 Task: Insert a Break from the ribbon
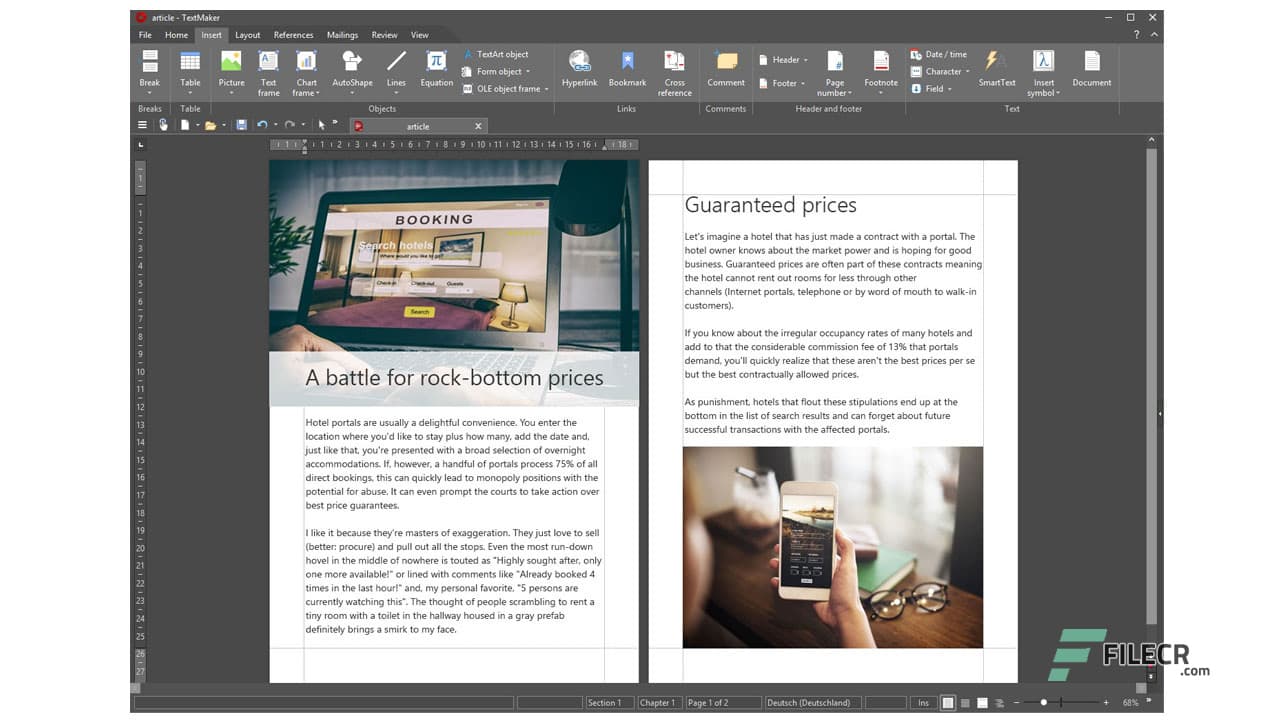(x=149, y=68)
